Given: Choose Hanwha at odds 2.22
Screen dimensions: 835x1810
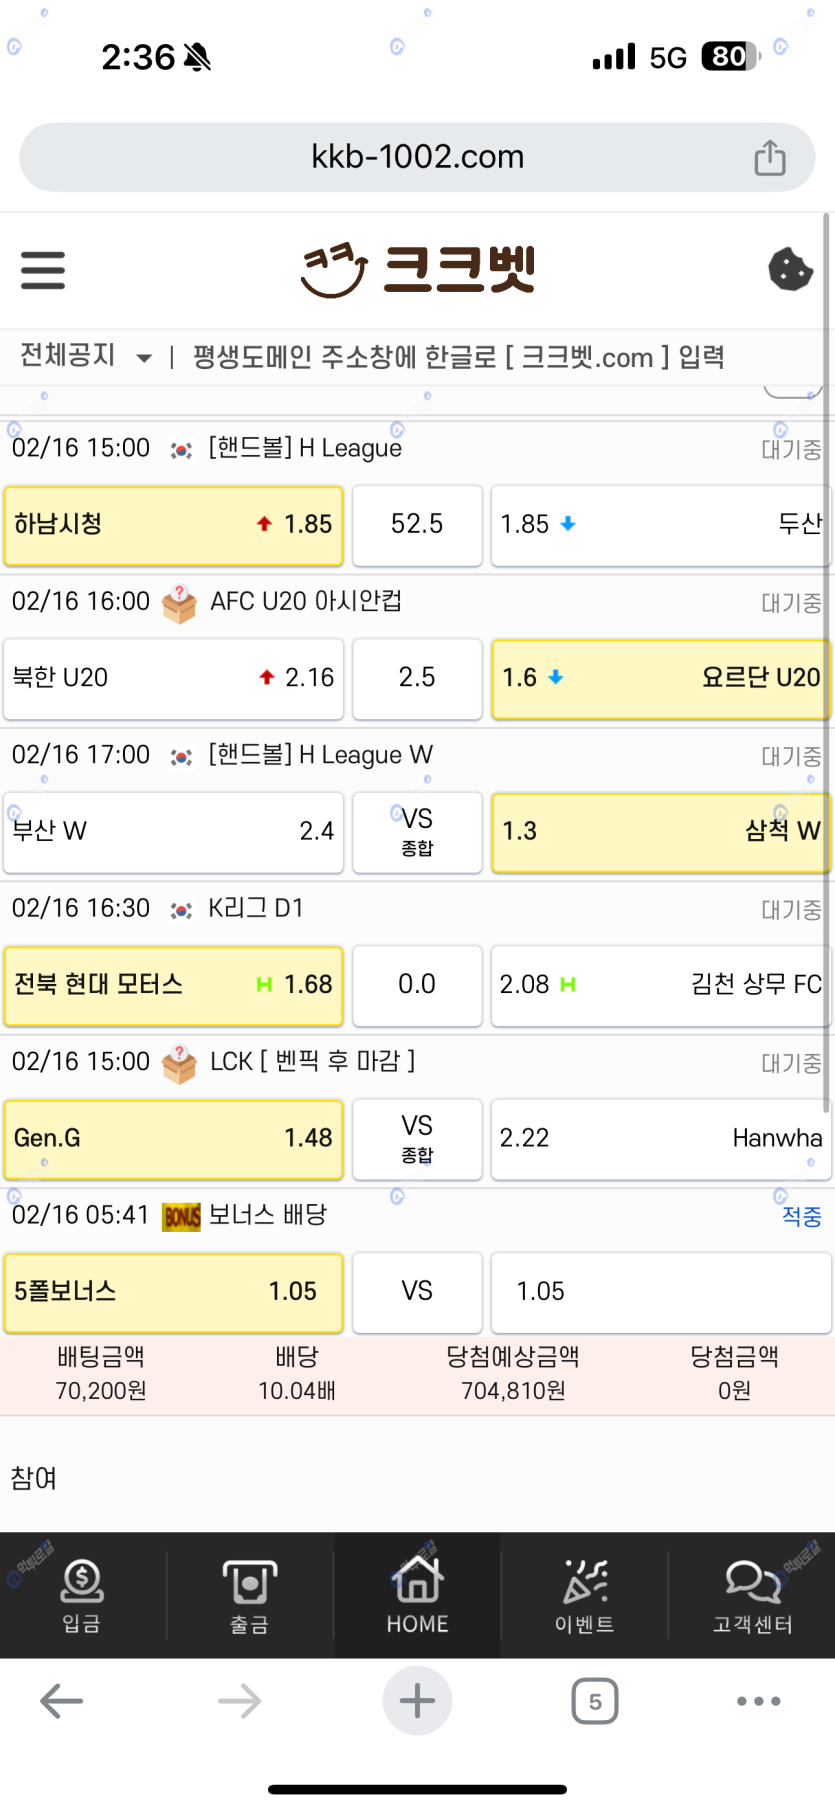Looking at the screenshot, I should [x=660, y=1139].
